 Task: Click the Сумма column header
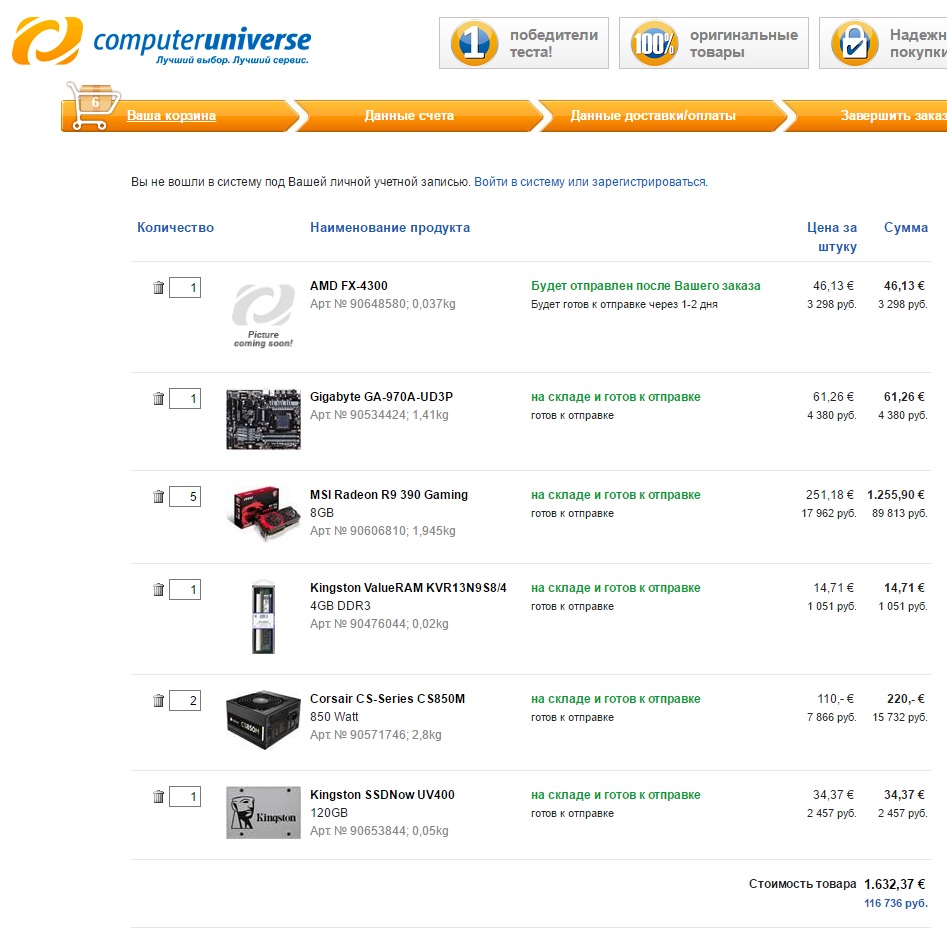(x=906, y=228)
